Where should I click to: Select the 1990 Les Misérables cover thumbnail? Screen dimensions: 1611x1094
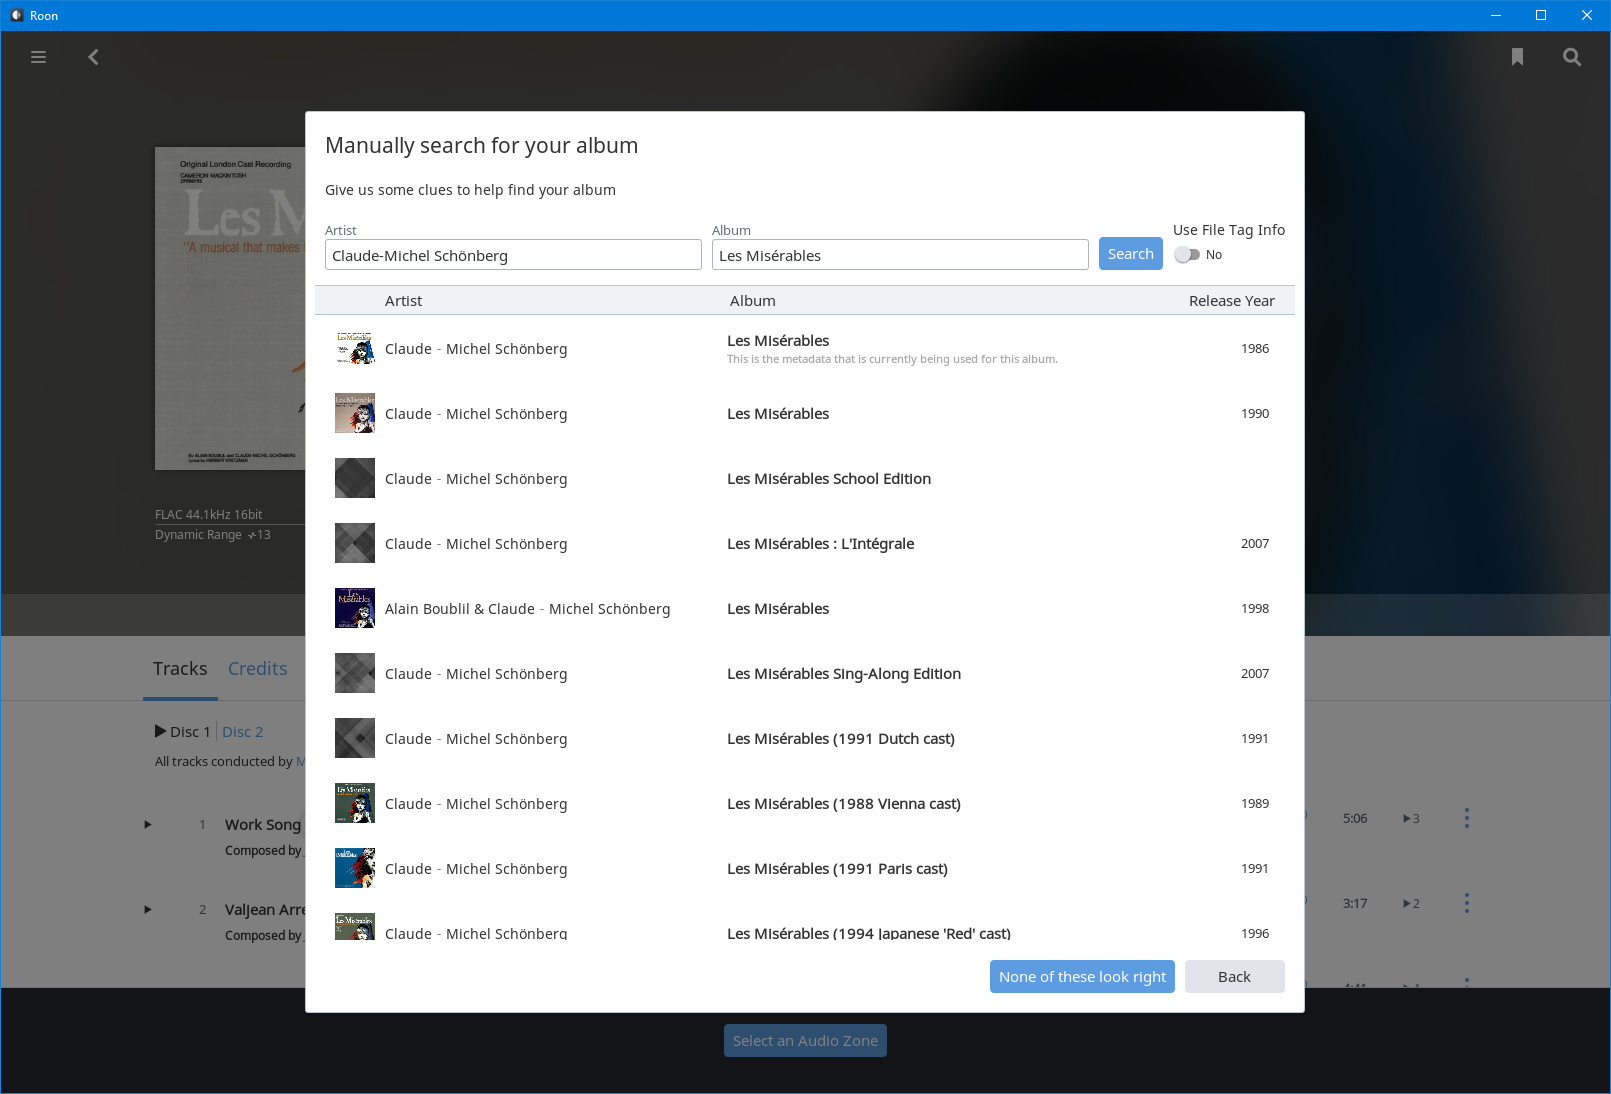355,413
